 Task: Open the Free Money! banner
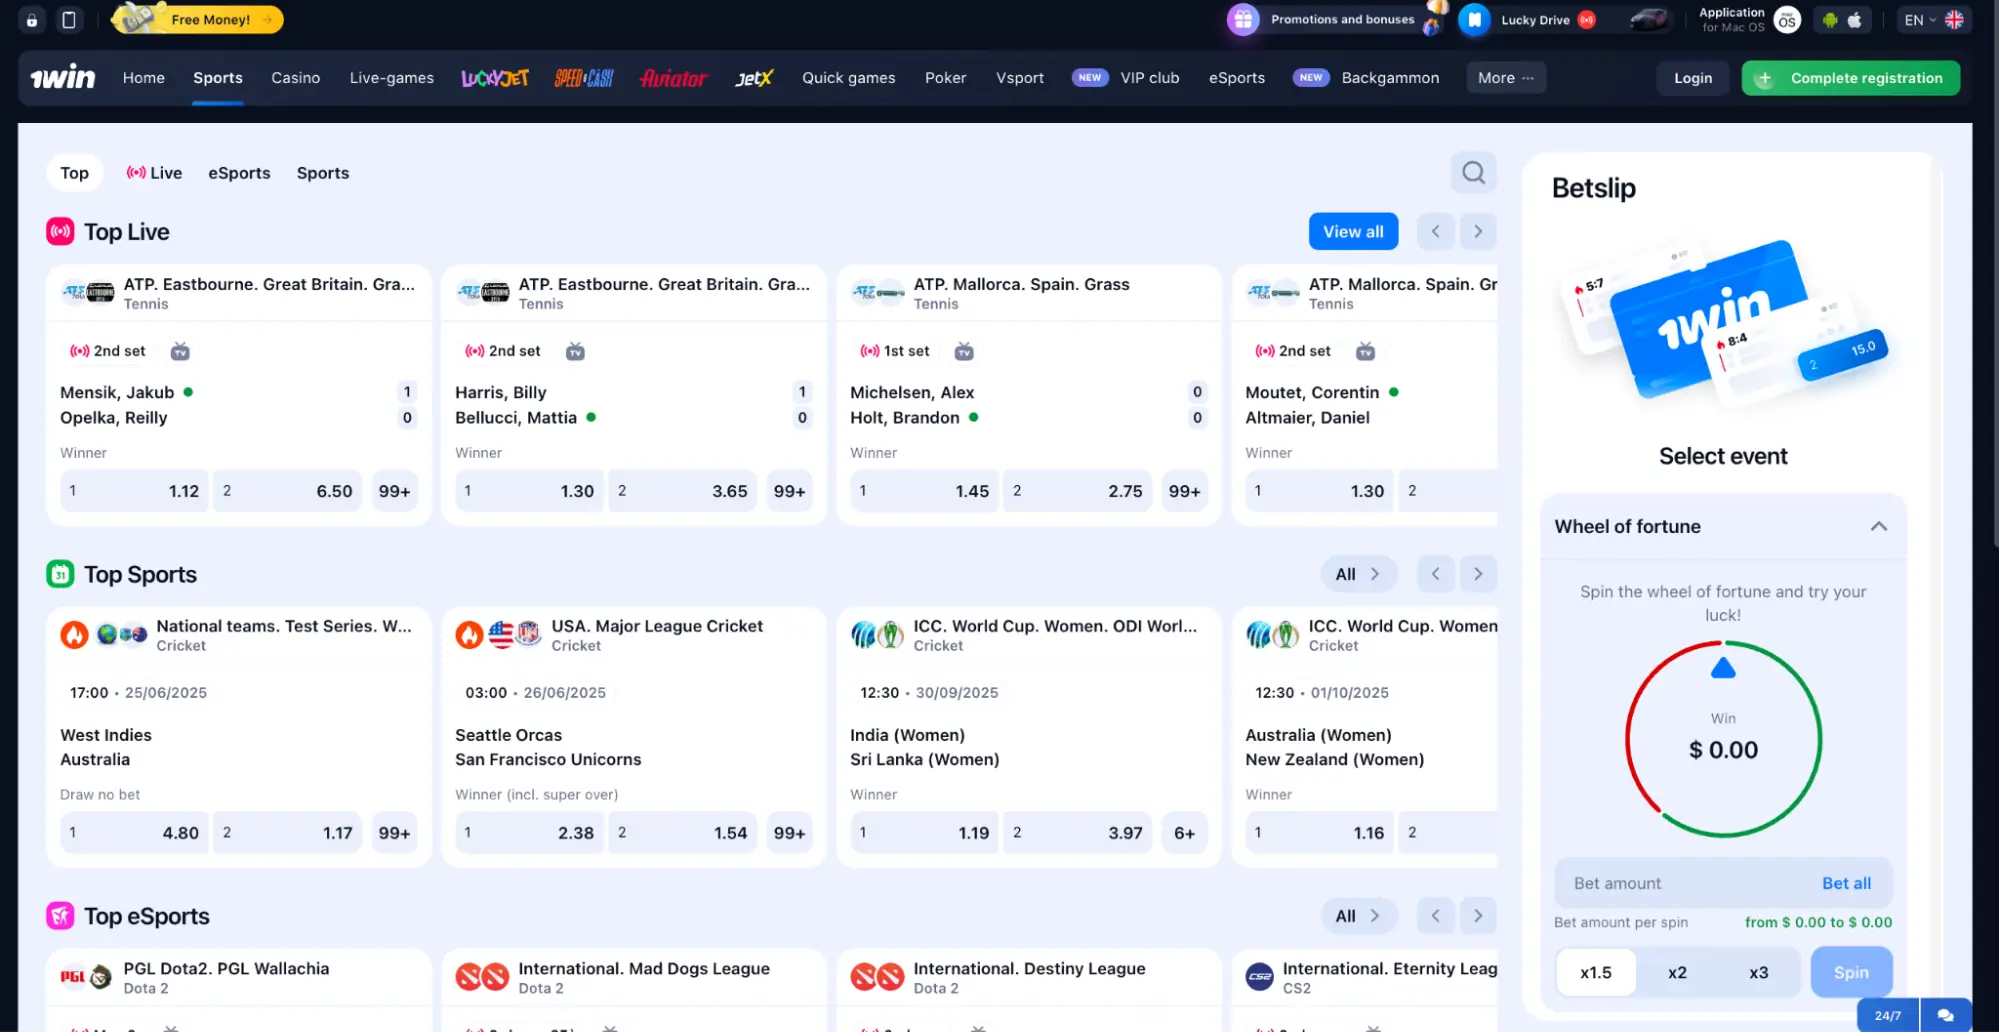click(197, 19)
